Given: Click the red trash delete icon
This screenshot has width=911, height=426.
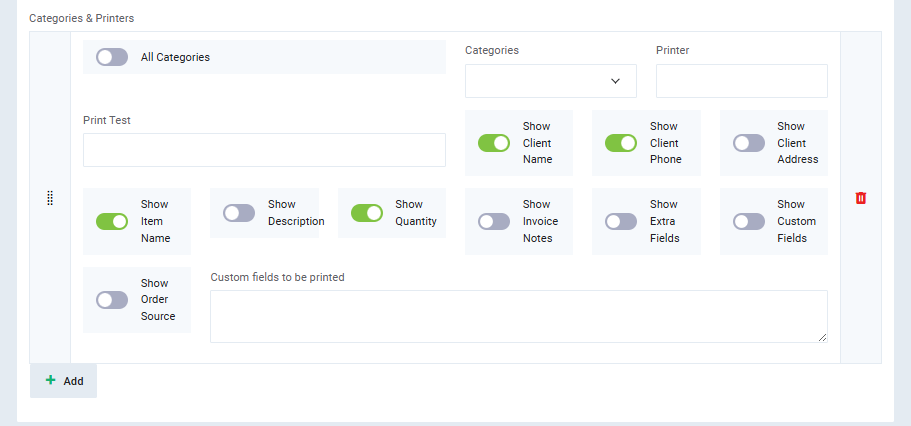Looking at the screenshot, I should tap(861, 198).
